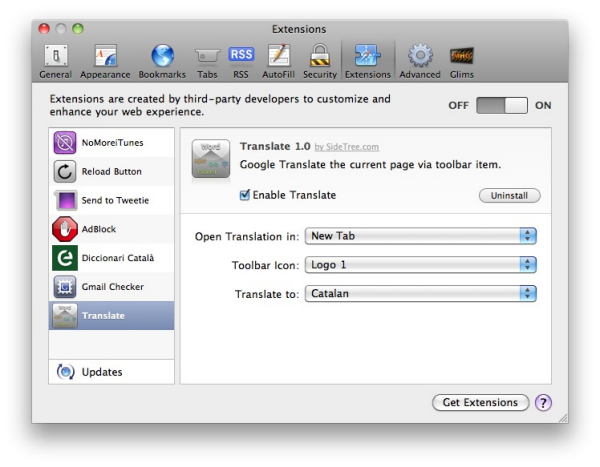
Task: Click the Reload Button extension icon
Action: tap(65, 171)
